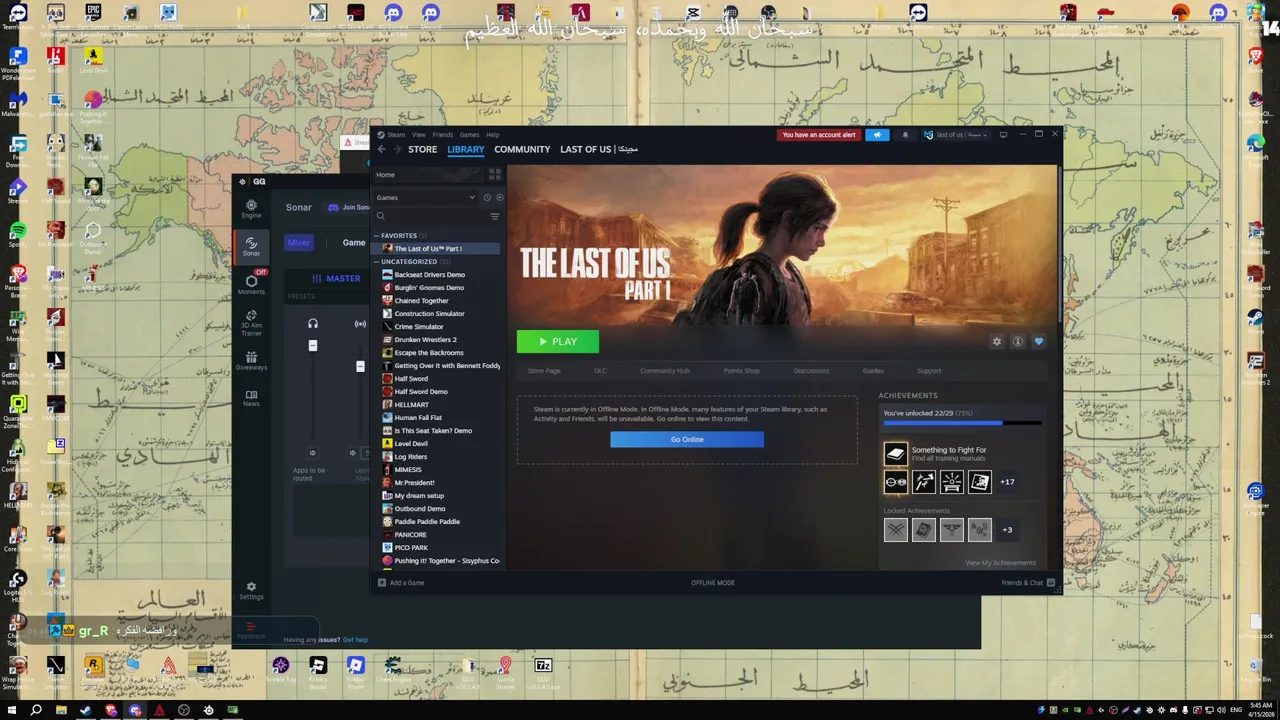
Task: Collapse the FAVORITES section
Action: 377,236
